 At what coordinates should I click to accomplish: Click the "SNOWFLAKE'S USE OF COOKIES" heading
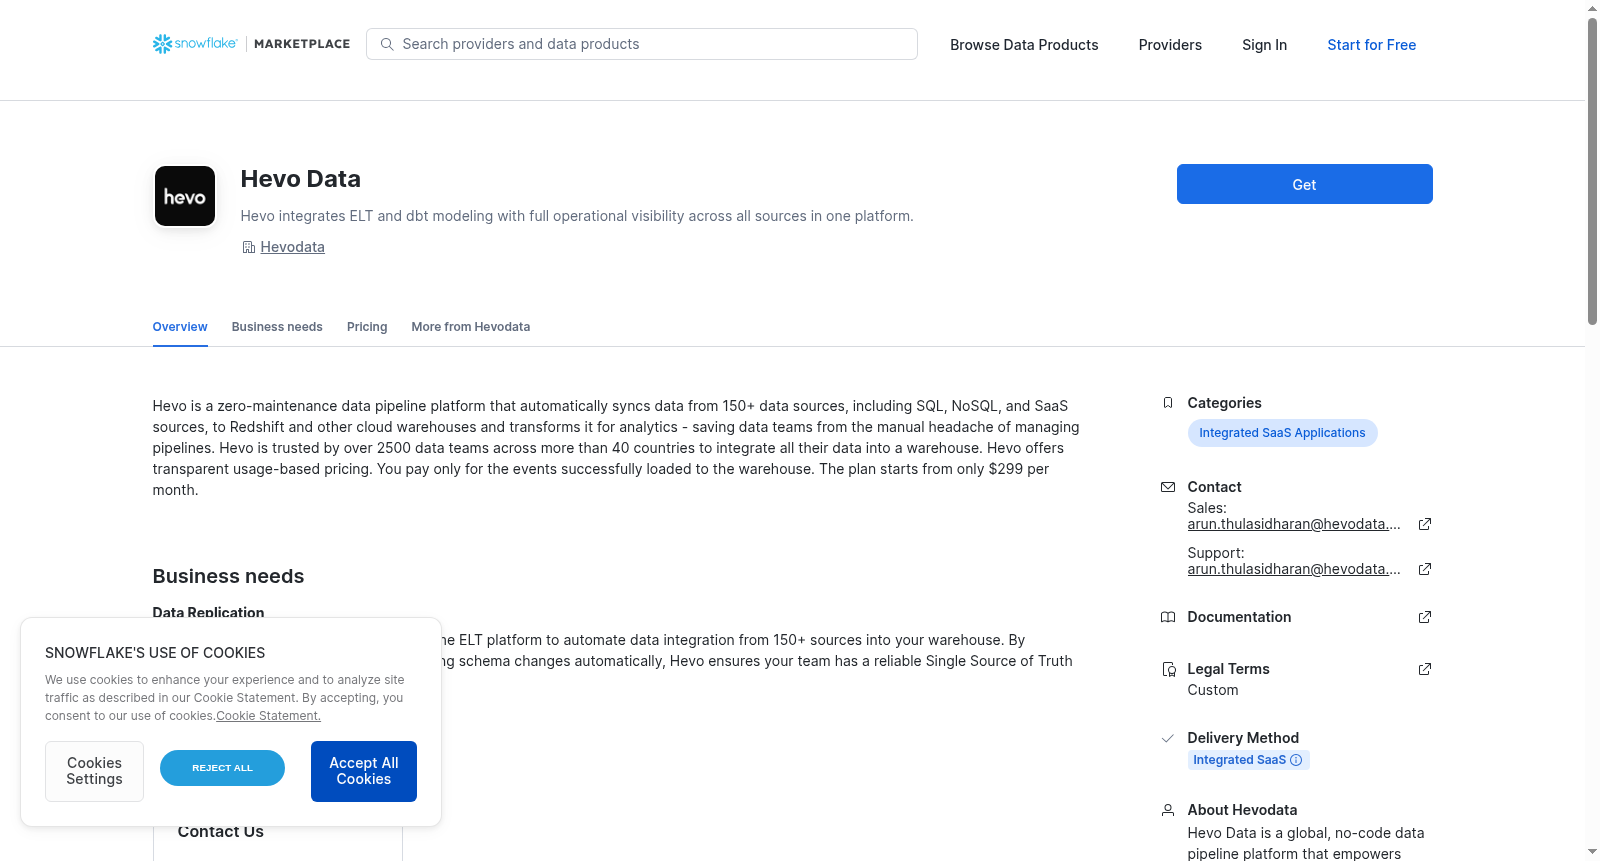point(155,653)
